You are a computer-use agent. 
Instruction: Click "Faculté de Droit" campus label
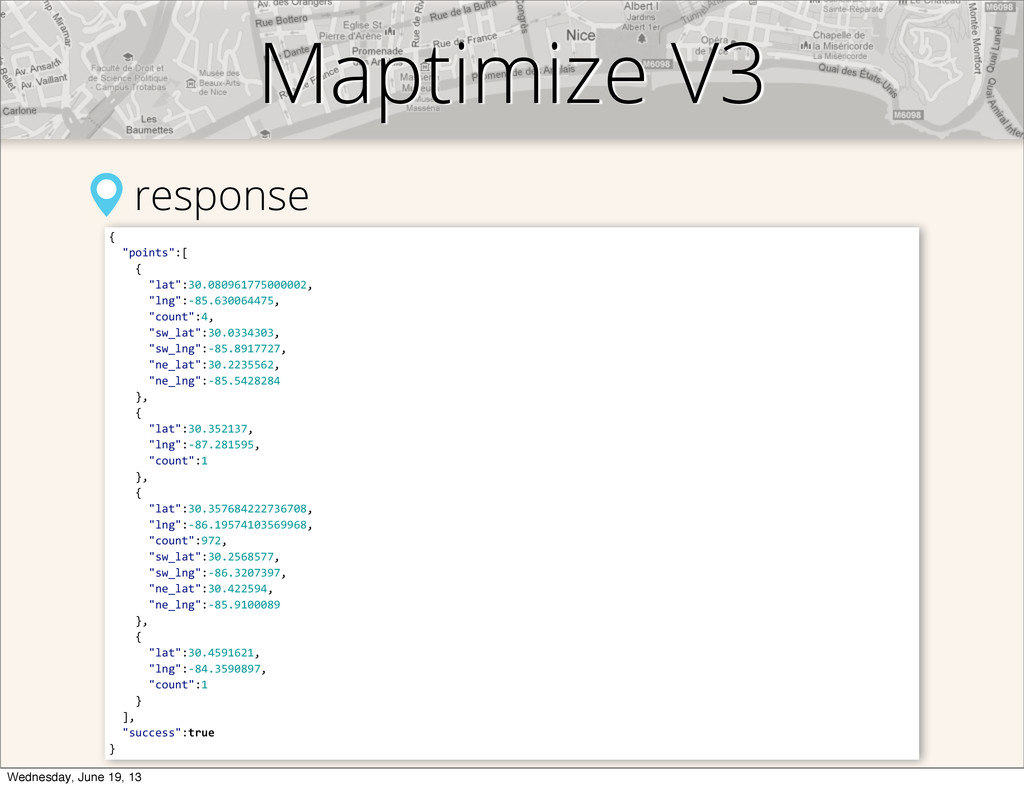point(128,77)
